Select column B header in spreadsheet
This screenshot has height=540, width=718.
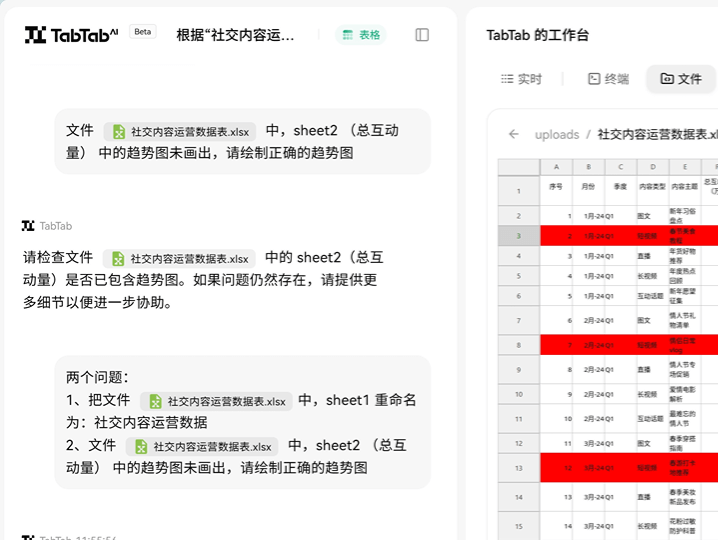pyautogui.click(x=588, y=167)
